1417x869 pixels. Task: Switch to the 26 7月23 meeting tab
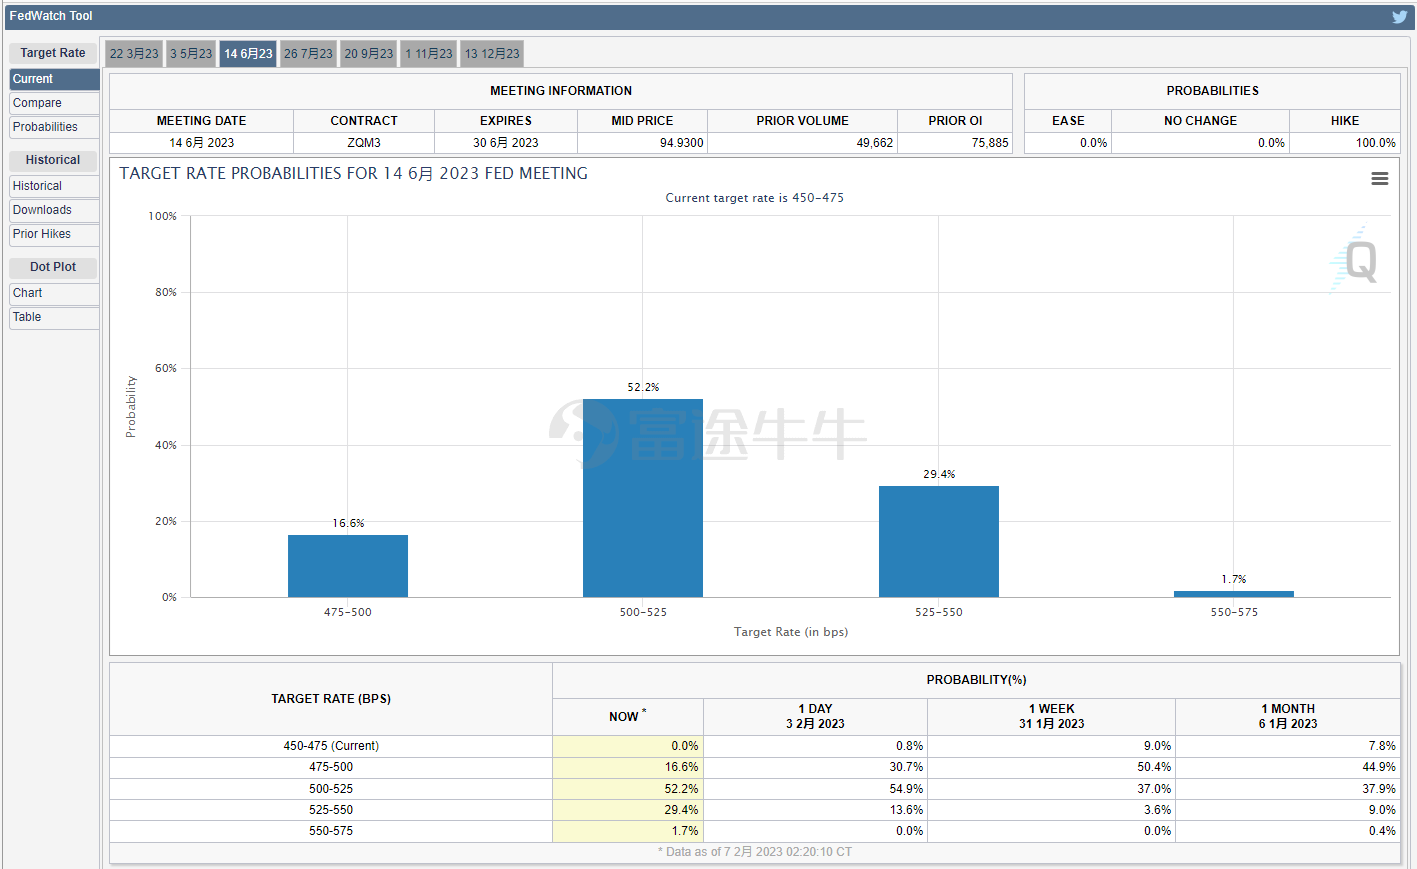[x=308, y=54]
